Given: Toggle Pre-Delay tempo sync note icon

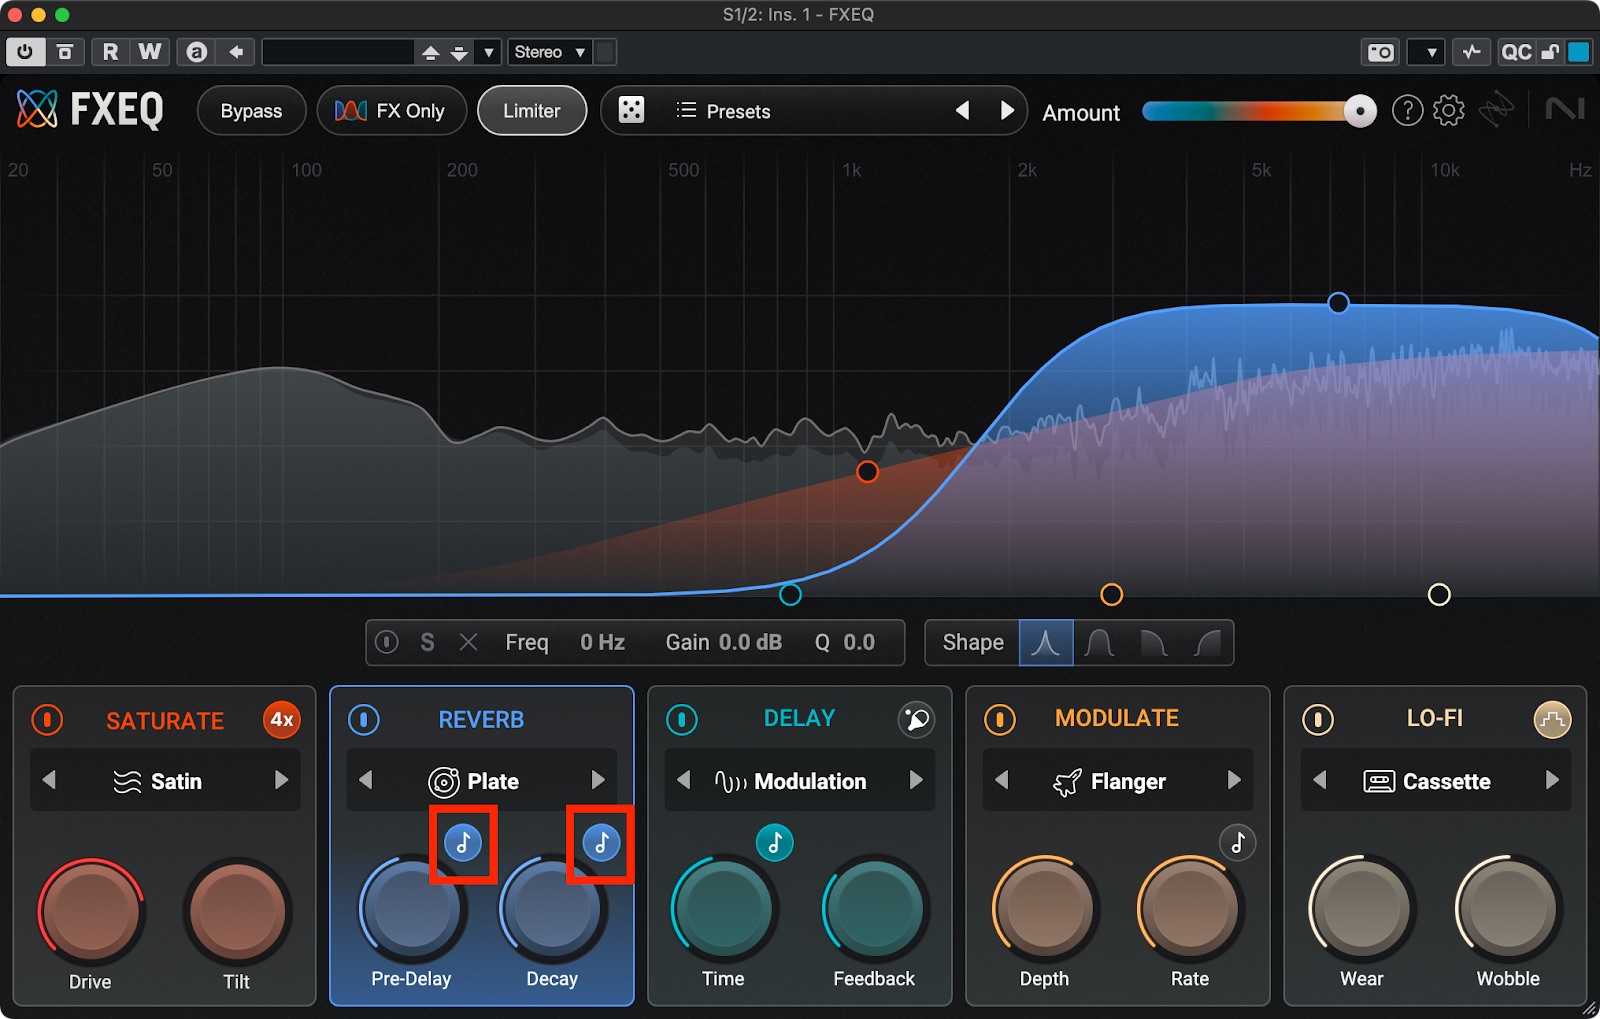Looking at the screenshot, I should 463,843.
